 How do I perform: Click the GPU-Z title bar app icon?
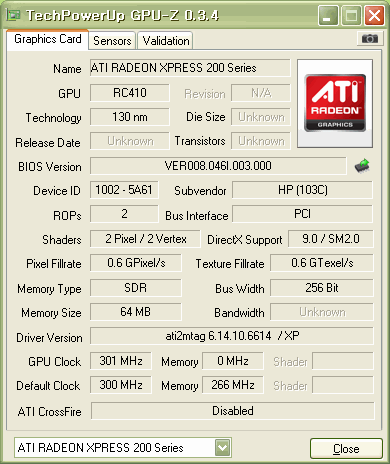pyautogui.click(x=14, y=15)
